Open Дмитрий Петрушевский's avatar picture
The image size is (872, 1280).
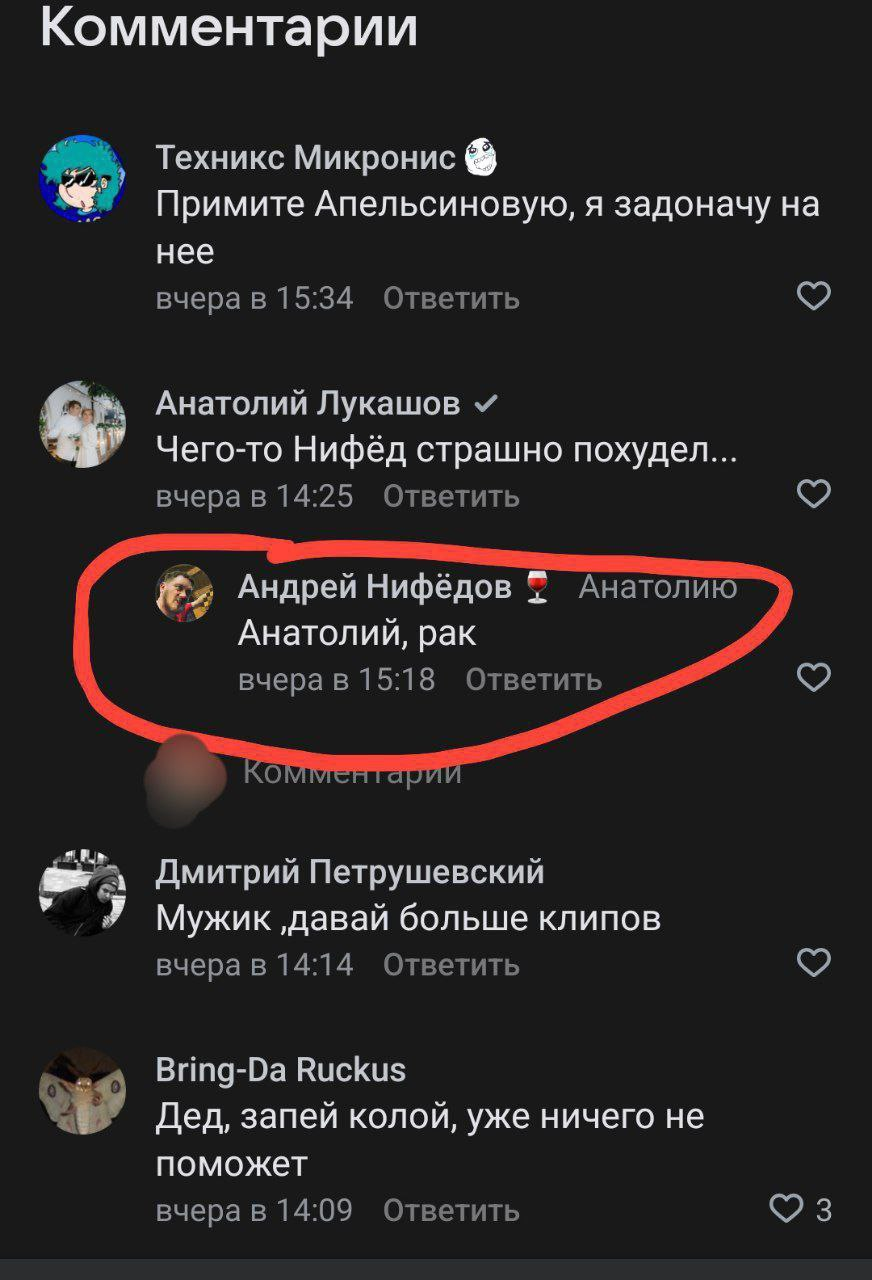82,893
